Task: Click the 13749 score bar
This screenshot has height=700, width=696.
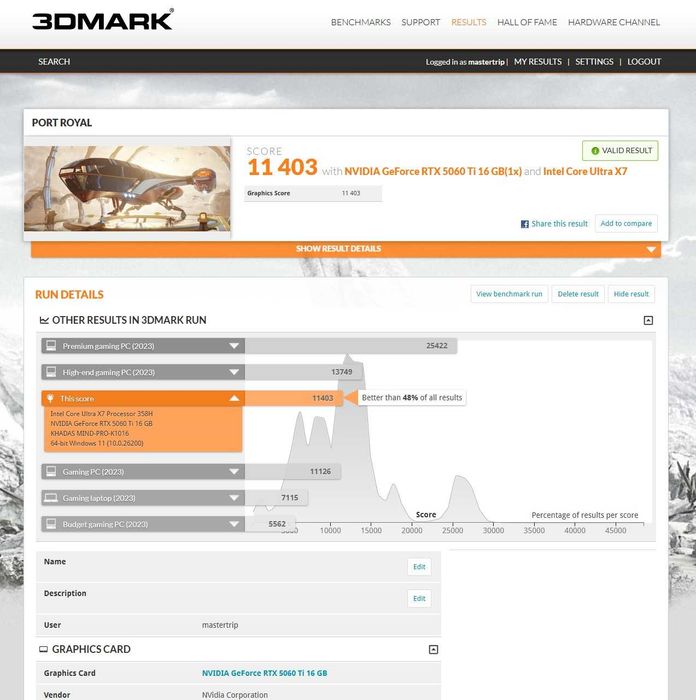Action: (x=304, y=372)
